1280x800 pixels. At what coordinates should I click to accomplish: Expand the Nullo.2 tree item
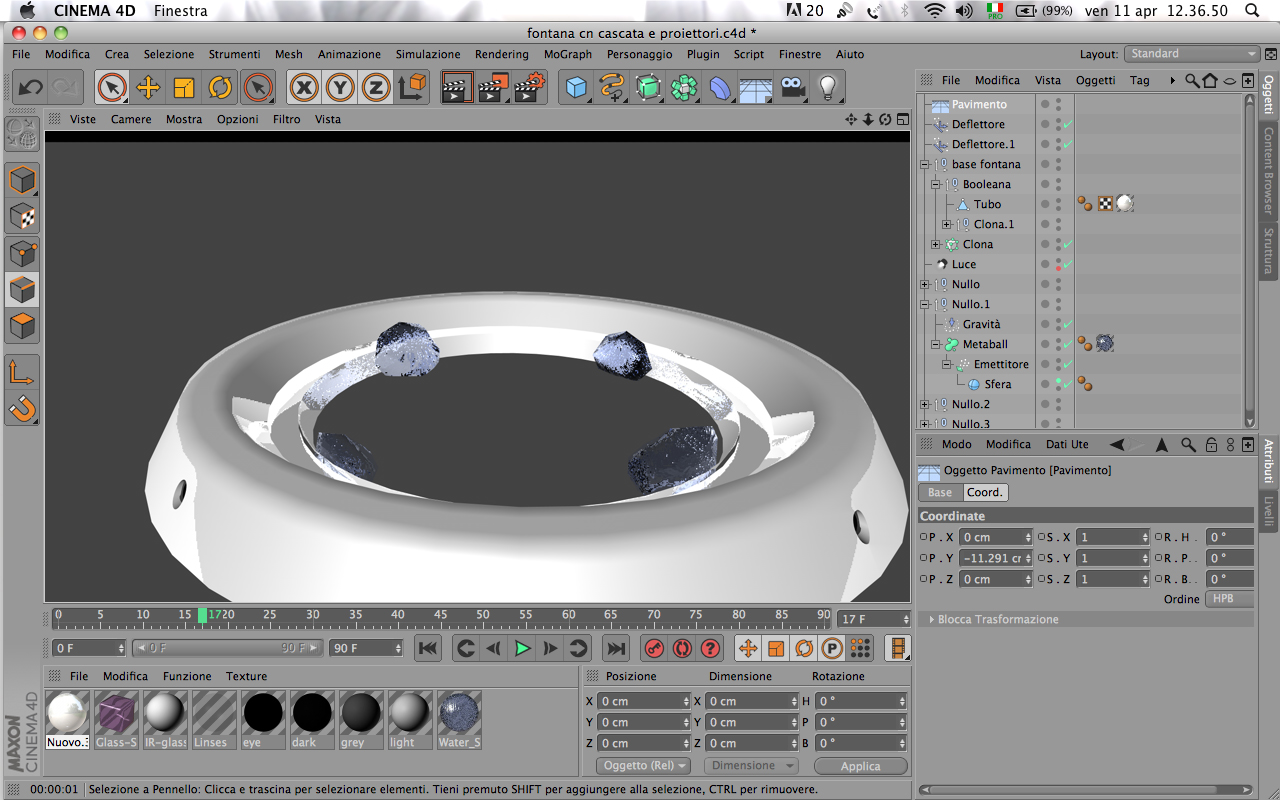(x=925, y=404)
